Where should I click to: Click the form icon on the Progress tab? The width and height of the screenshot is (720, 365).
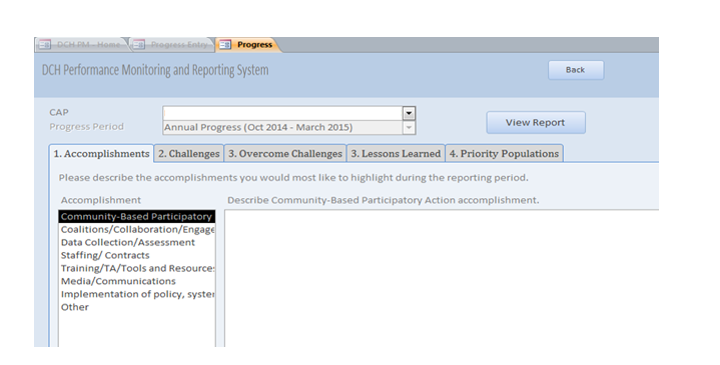point(225,45)
